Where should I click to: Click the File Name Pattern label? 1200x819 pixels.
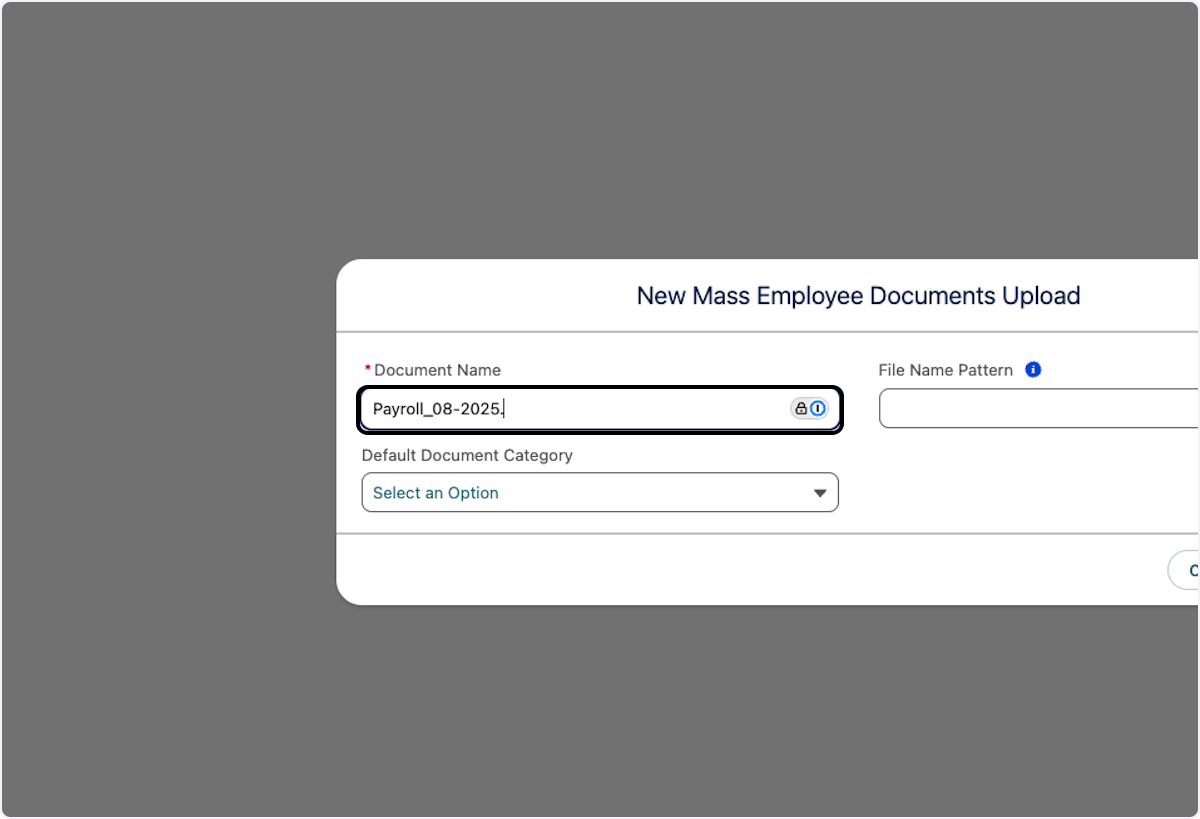click(945, 370)
